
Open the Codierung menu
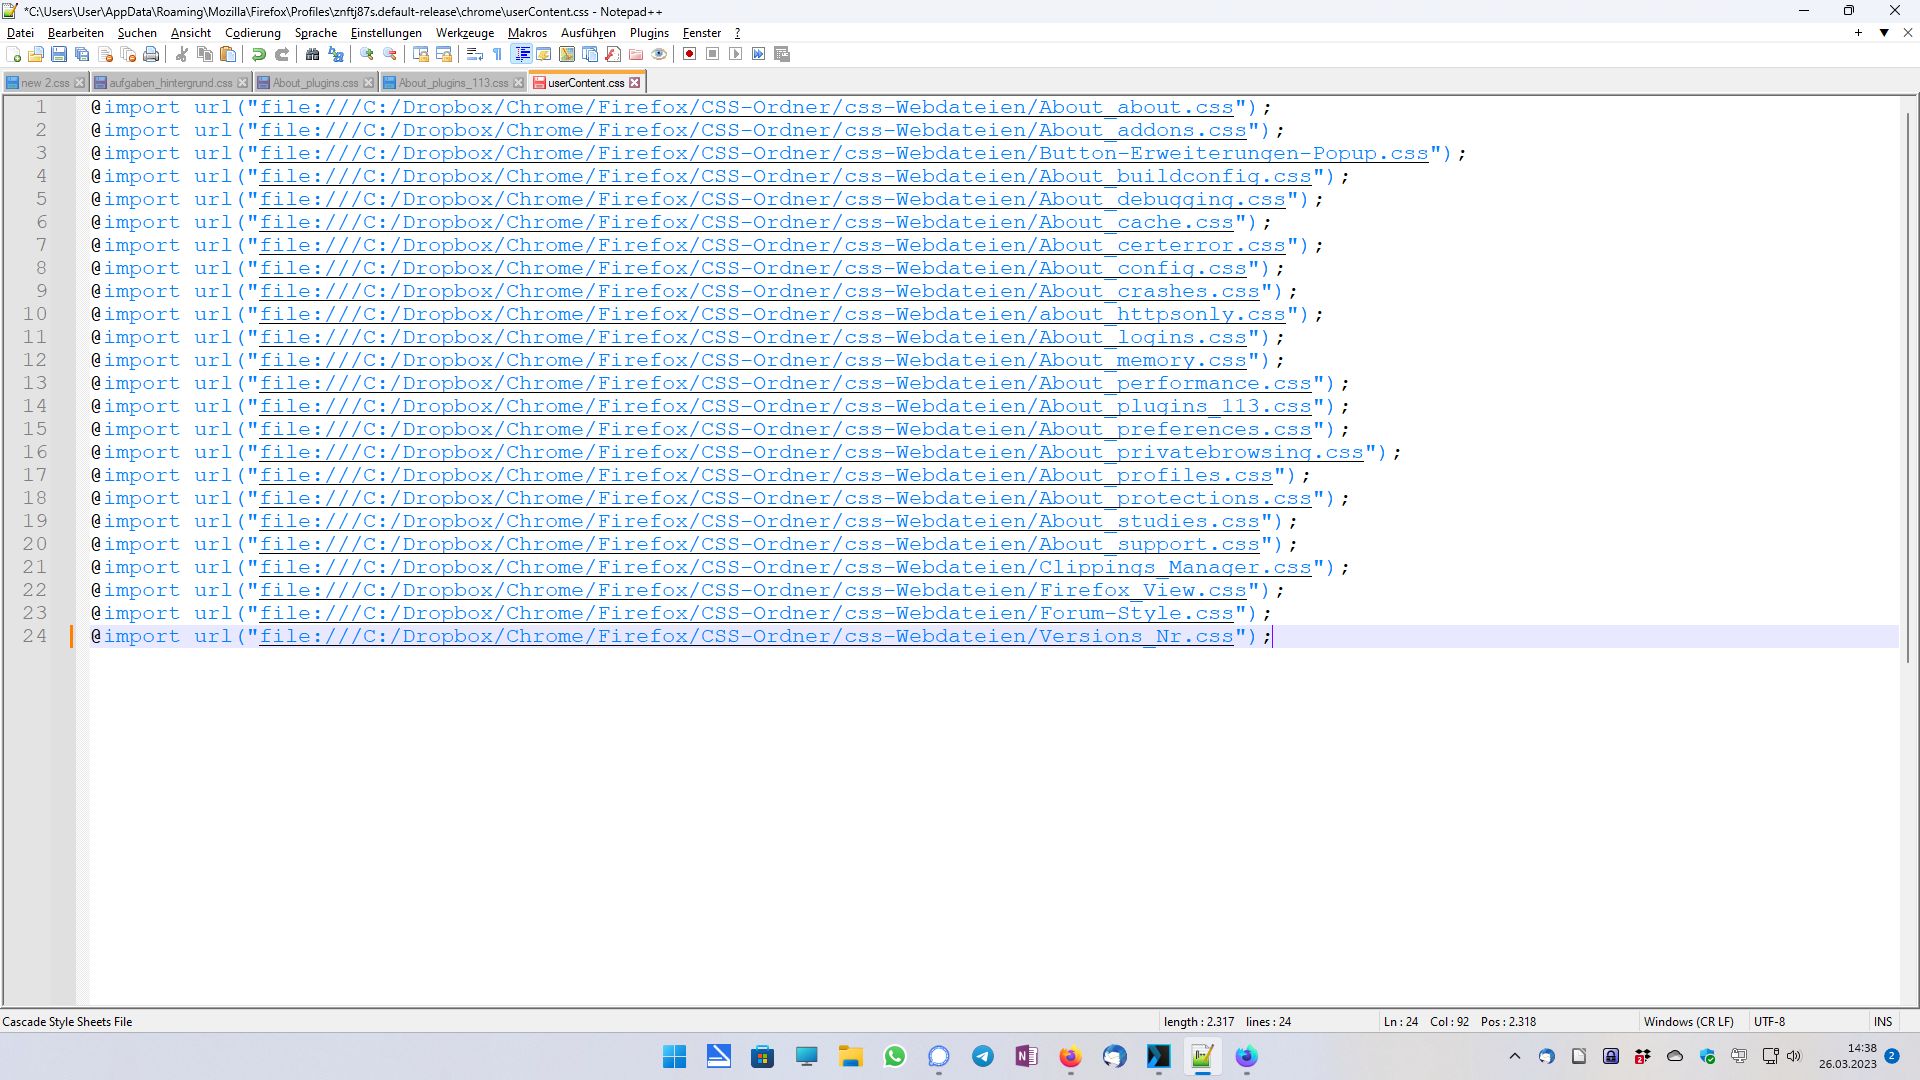252,33
